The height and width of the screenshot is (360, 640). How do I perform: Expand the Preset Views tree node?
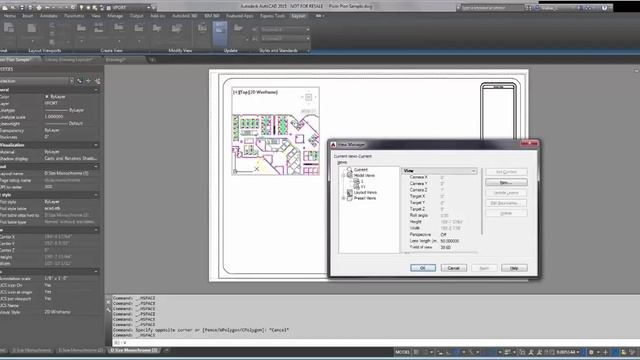point(343,198)
